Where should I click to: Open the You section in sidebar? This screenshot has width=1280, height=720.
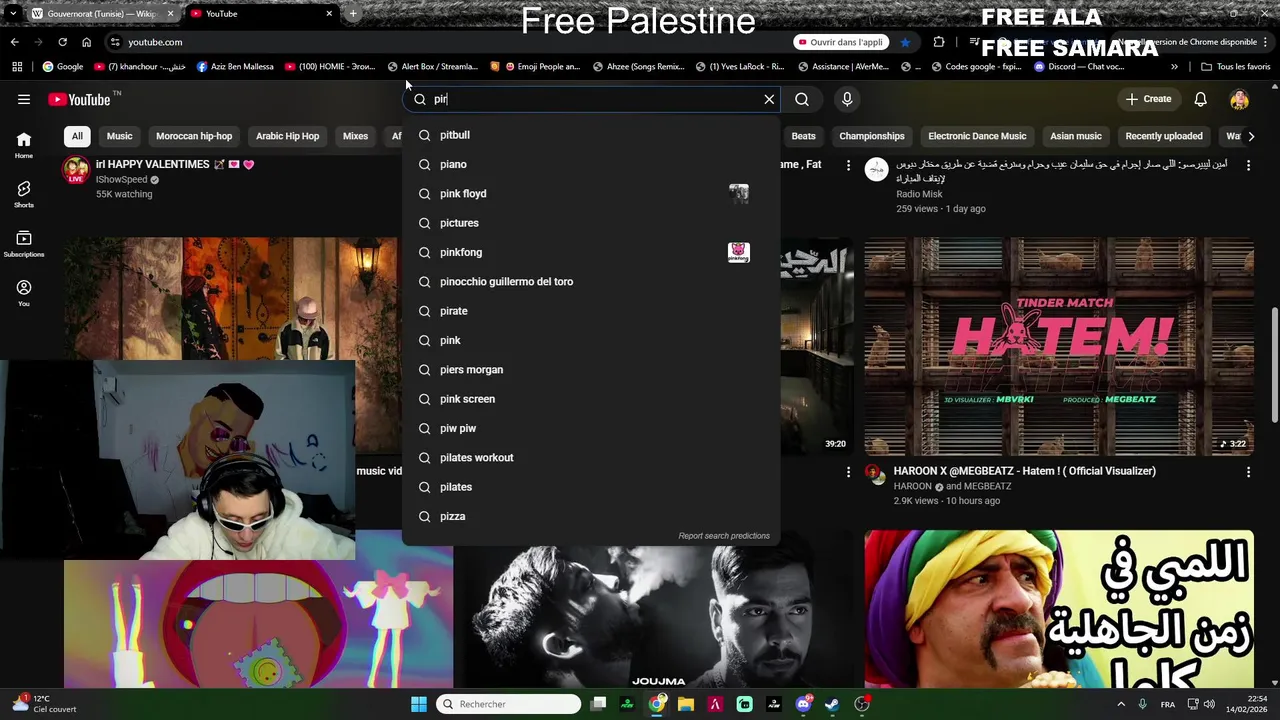[x=24, y=293]
